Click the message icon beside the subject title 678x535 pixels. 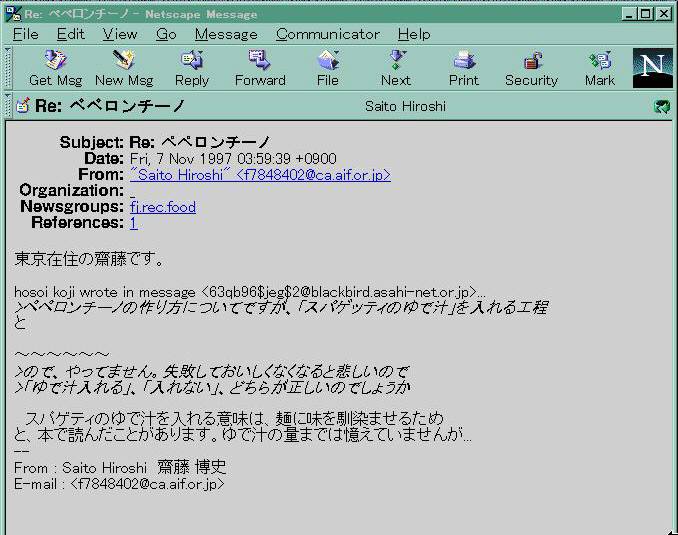(x=22, y=106)
